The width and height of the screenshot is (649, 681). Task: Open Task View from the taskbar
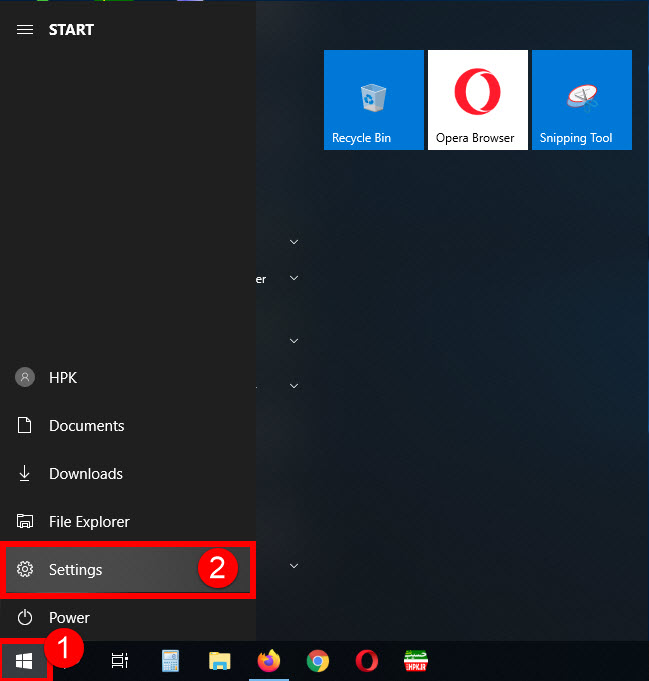(120, 661)
